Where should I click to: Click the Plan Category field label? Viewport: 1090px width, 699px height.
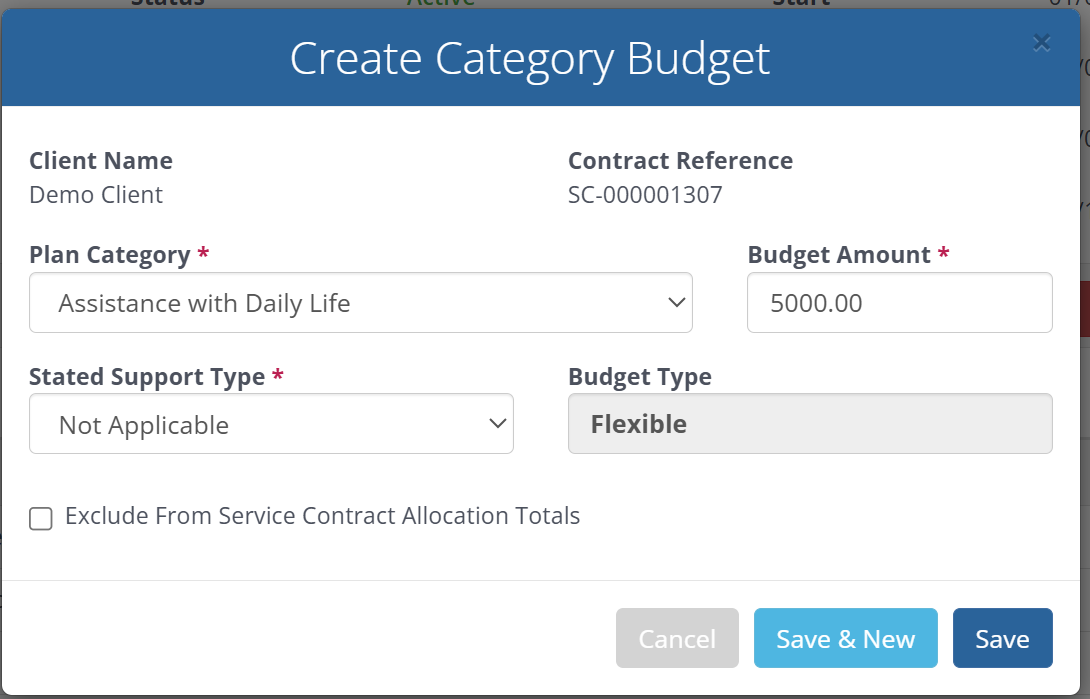point(110,255)
